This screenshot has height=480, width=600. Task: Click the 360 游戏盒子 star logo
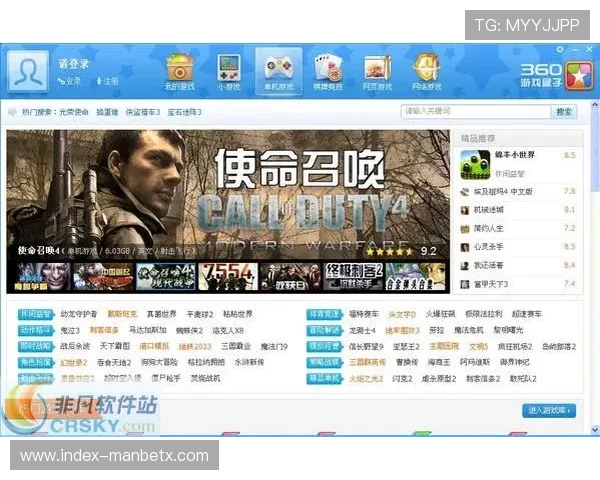578,75
